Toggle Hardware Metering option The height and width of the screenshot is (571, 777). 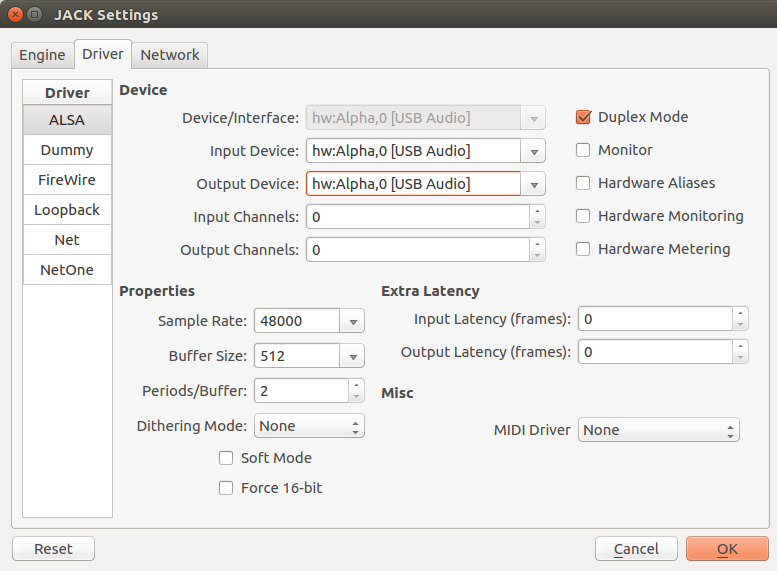[584, 249]
